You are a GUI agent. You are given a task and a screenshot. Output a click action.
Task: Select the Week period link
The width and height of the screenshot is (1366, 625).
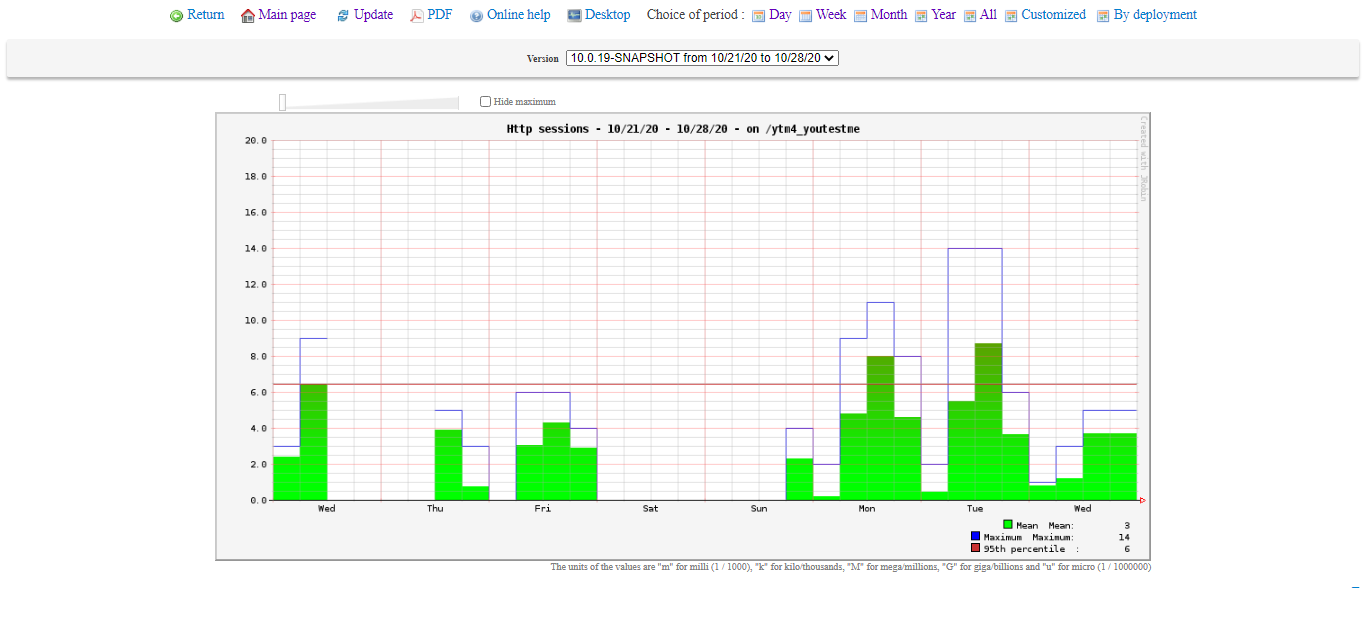pos(830,15)
